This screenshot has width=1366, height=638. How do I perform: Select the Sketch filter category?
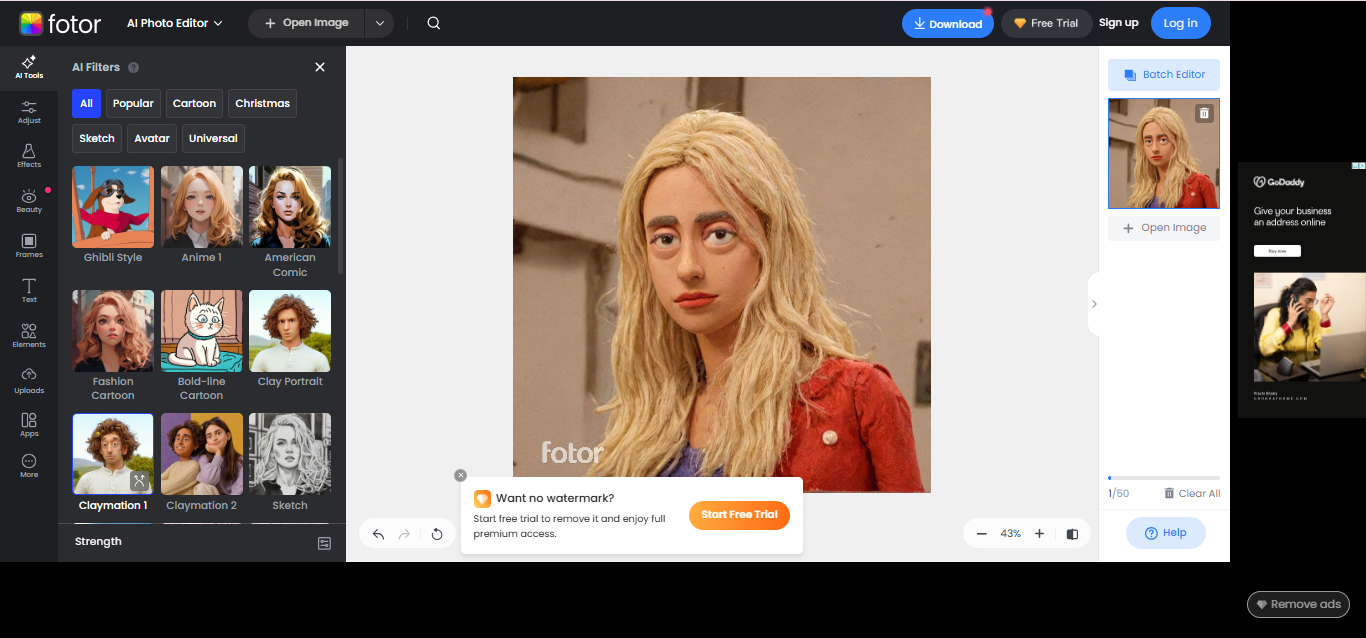point(96,138)
